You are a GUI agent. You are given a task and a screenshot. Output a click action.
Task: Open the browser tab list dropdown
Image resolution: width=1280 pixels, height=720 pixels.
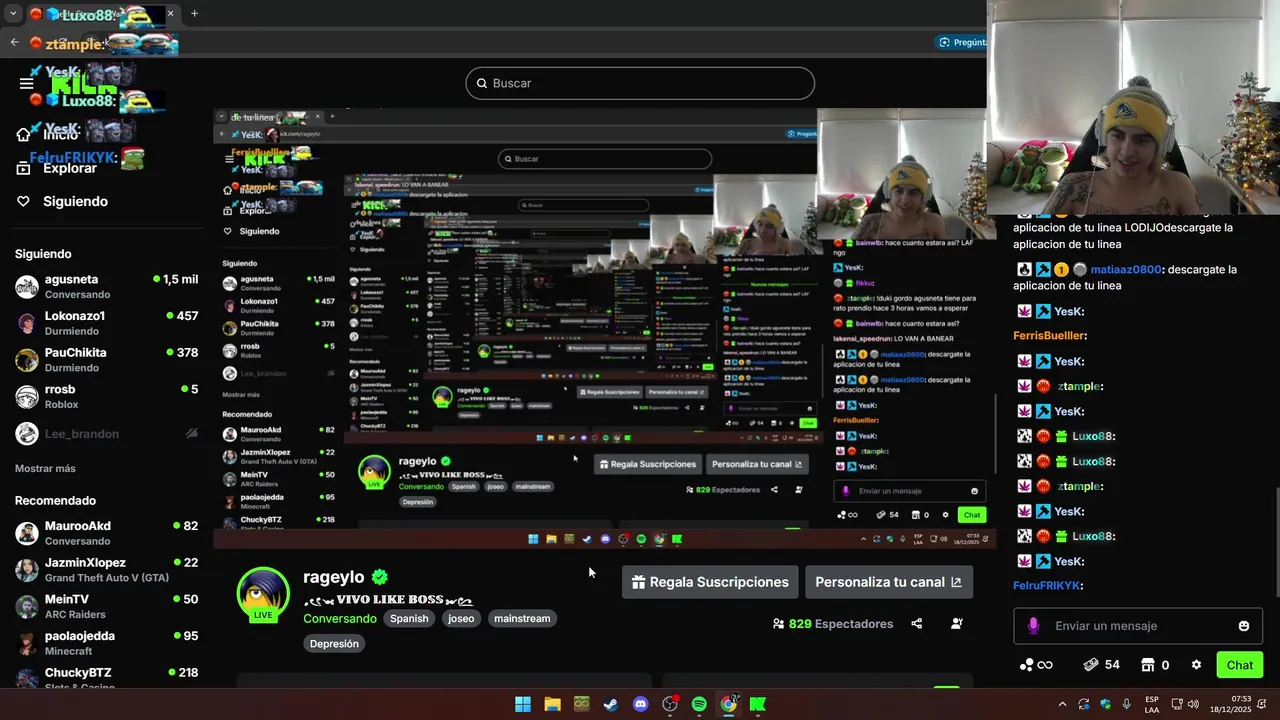13,14
